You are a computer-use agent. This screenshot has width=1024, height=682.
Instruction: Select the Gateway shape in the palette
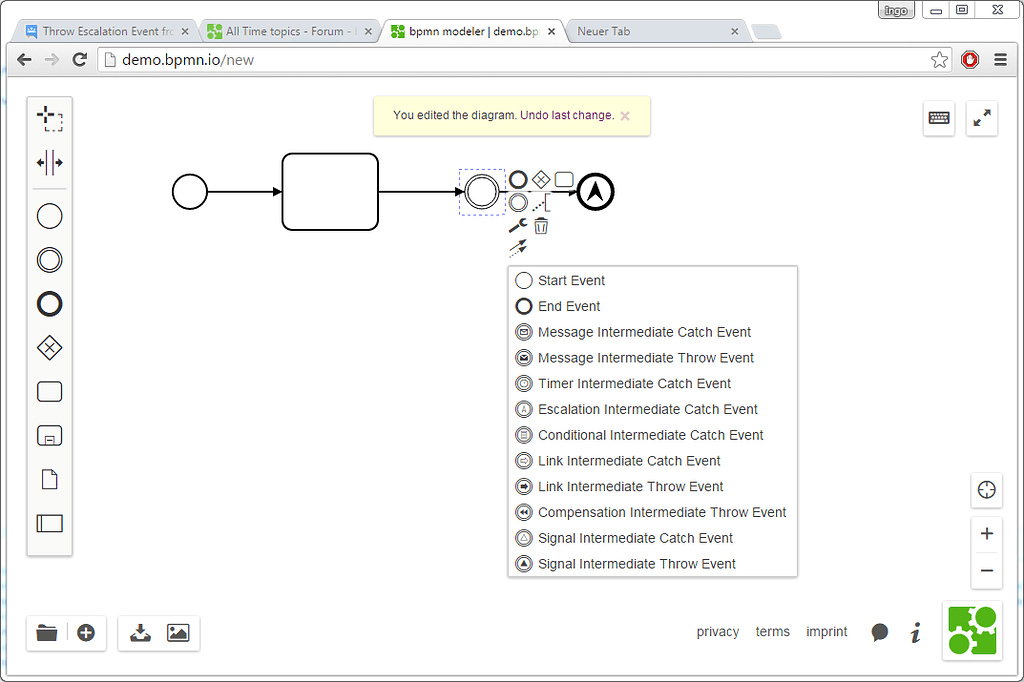pos(49,347)
